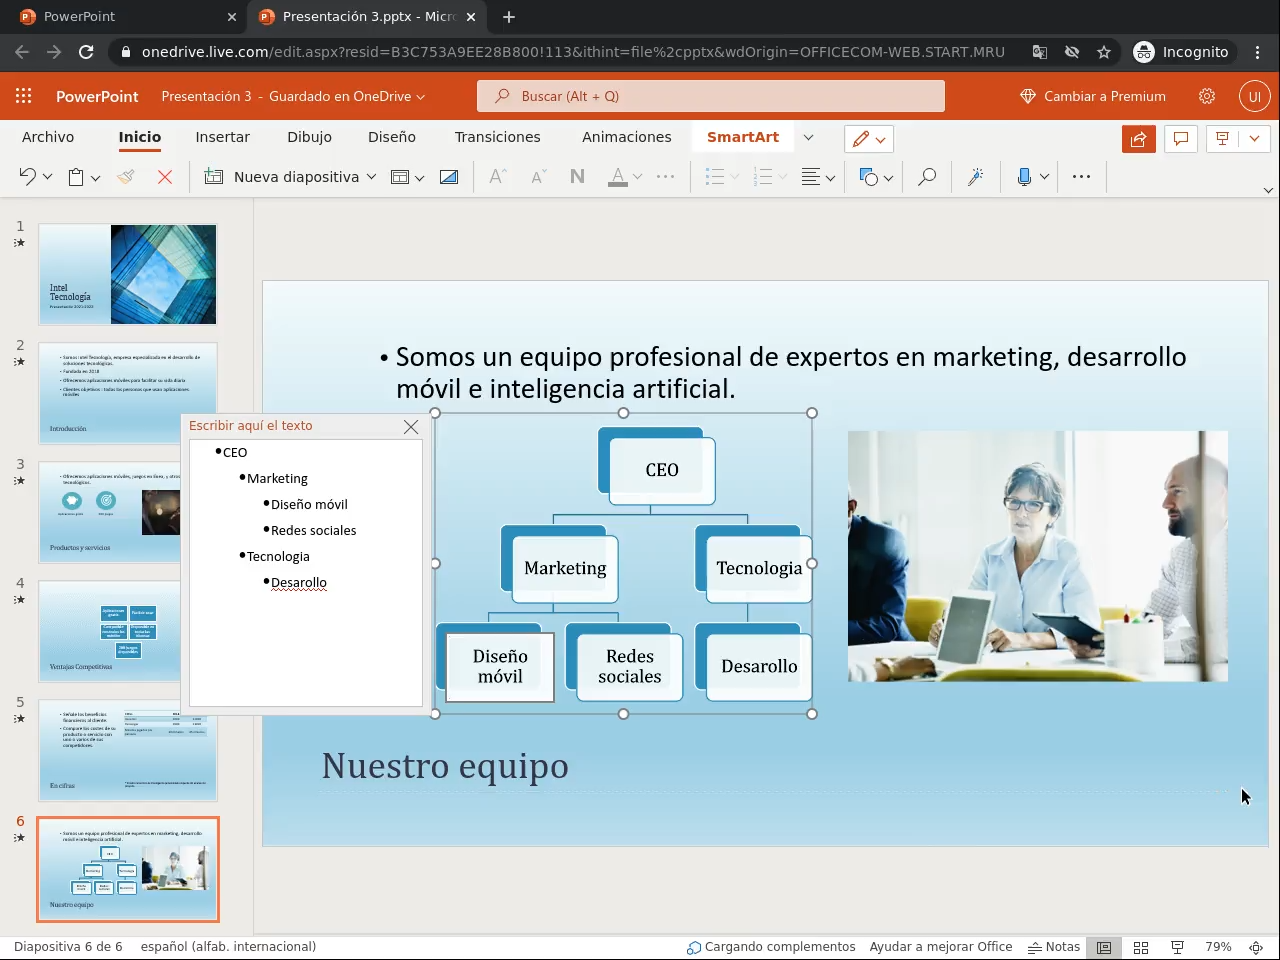Open the Designer magic wand icon
Image resolution: width=1280 pixels, height=960 pixels.
coord(975,177)
